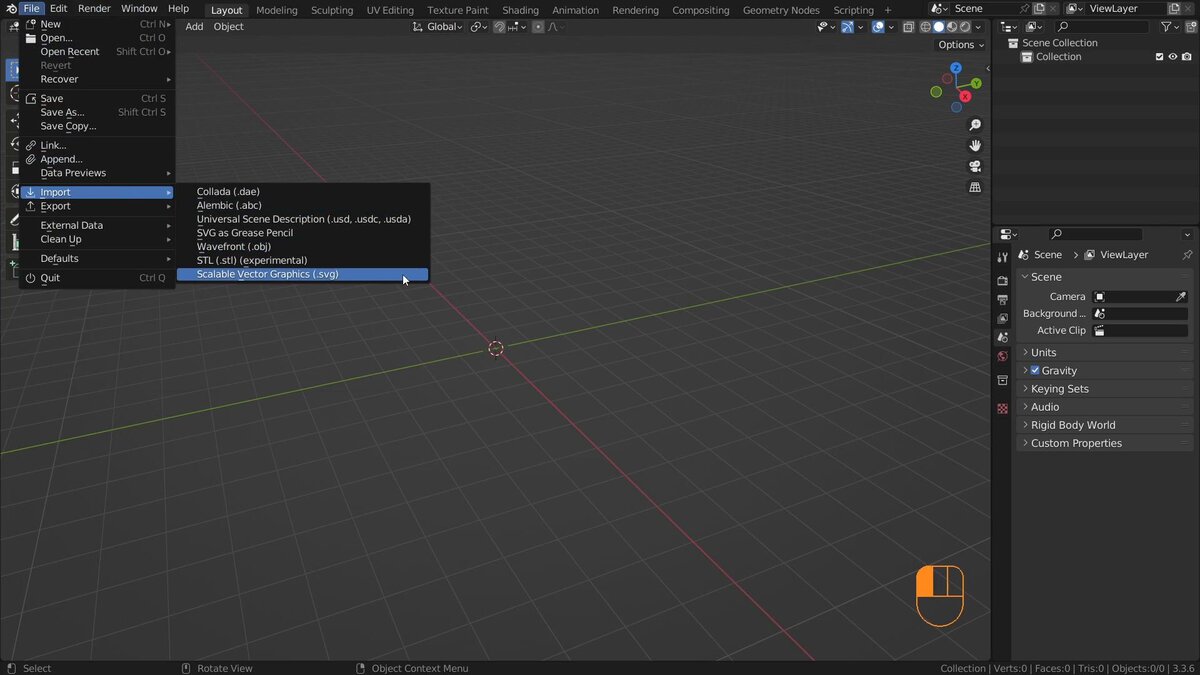The width and height of the screenshot is (1200, 675).
Task: Expand the Units panel
Action: (1105, 352)
